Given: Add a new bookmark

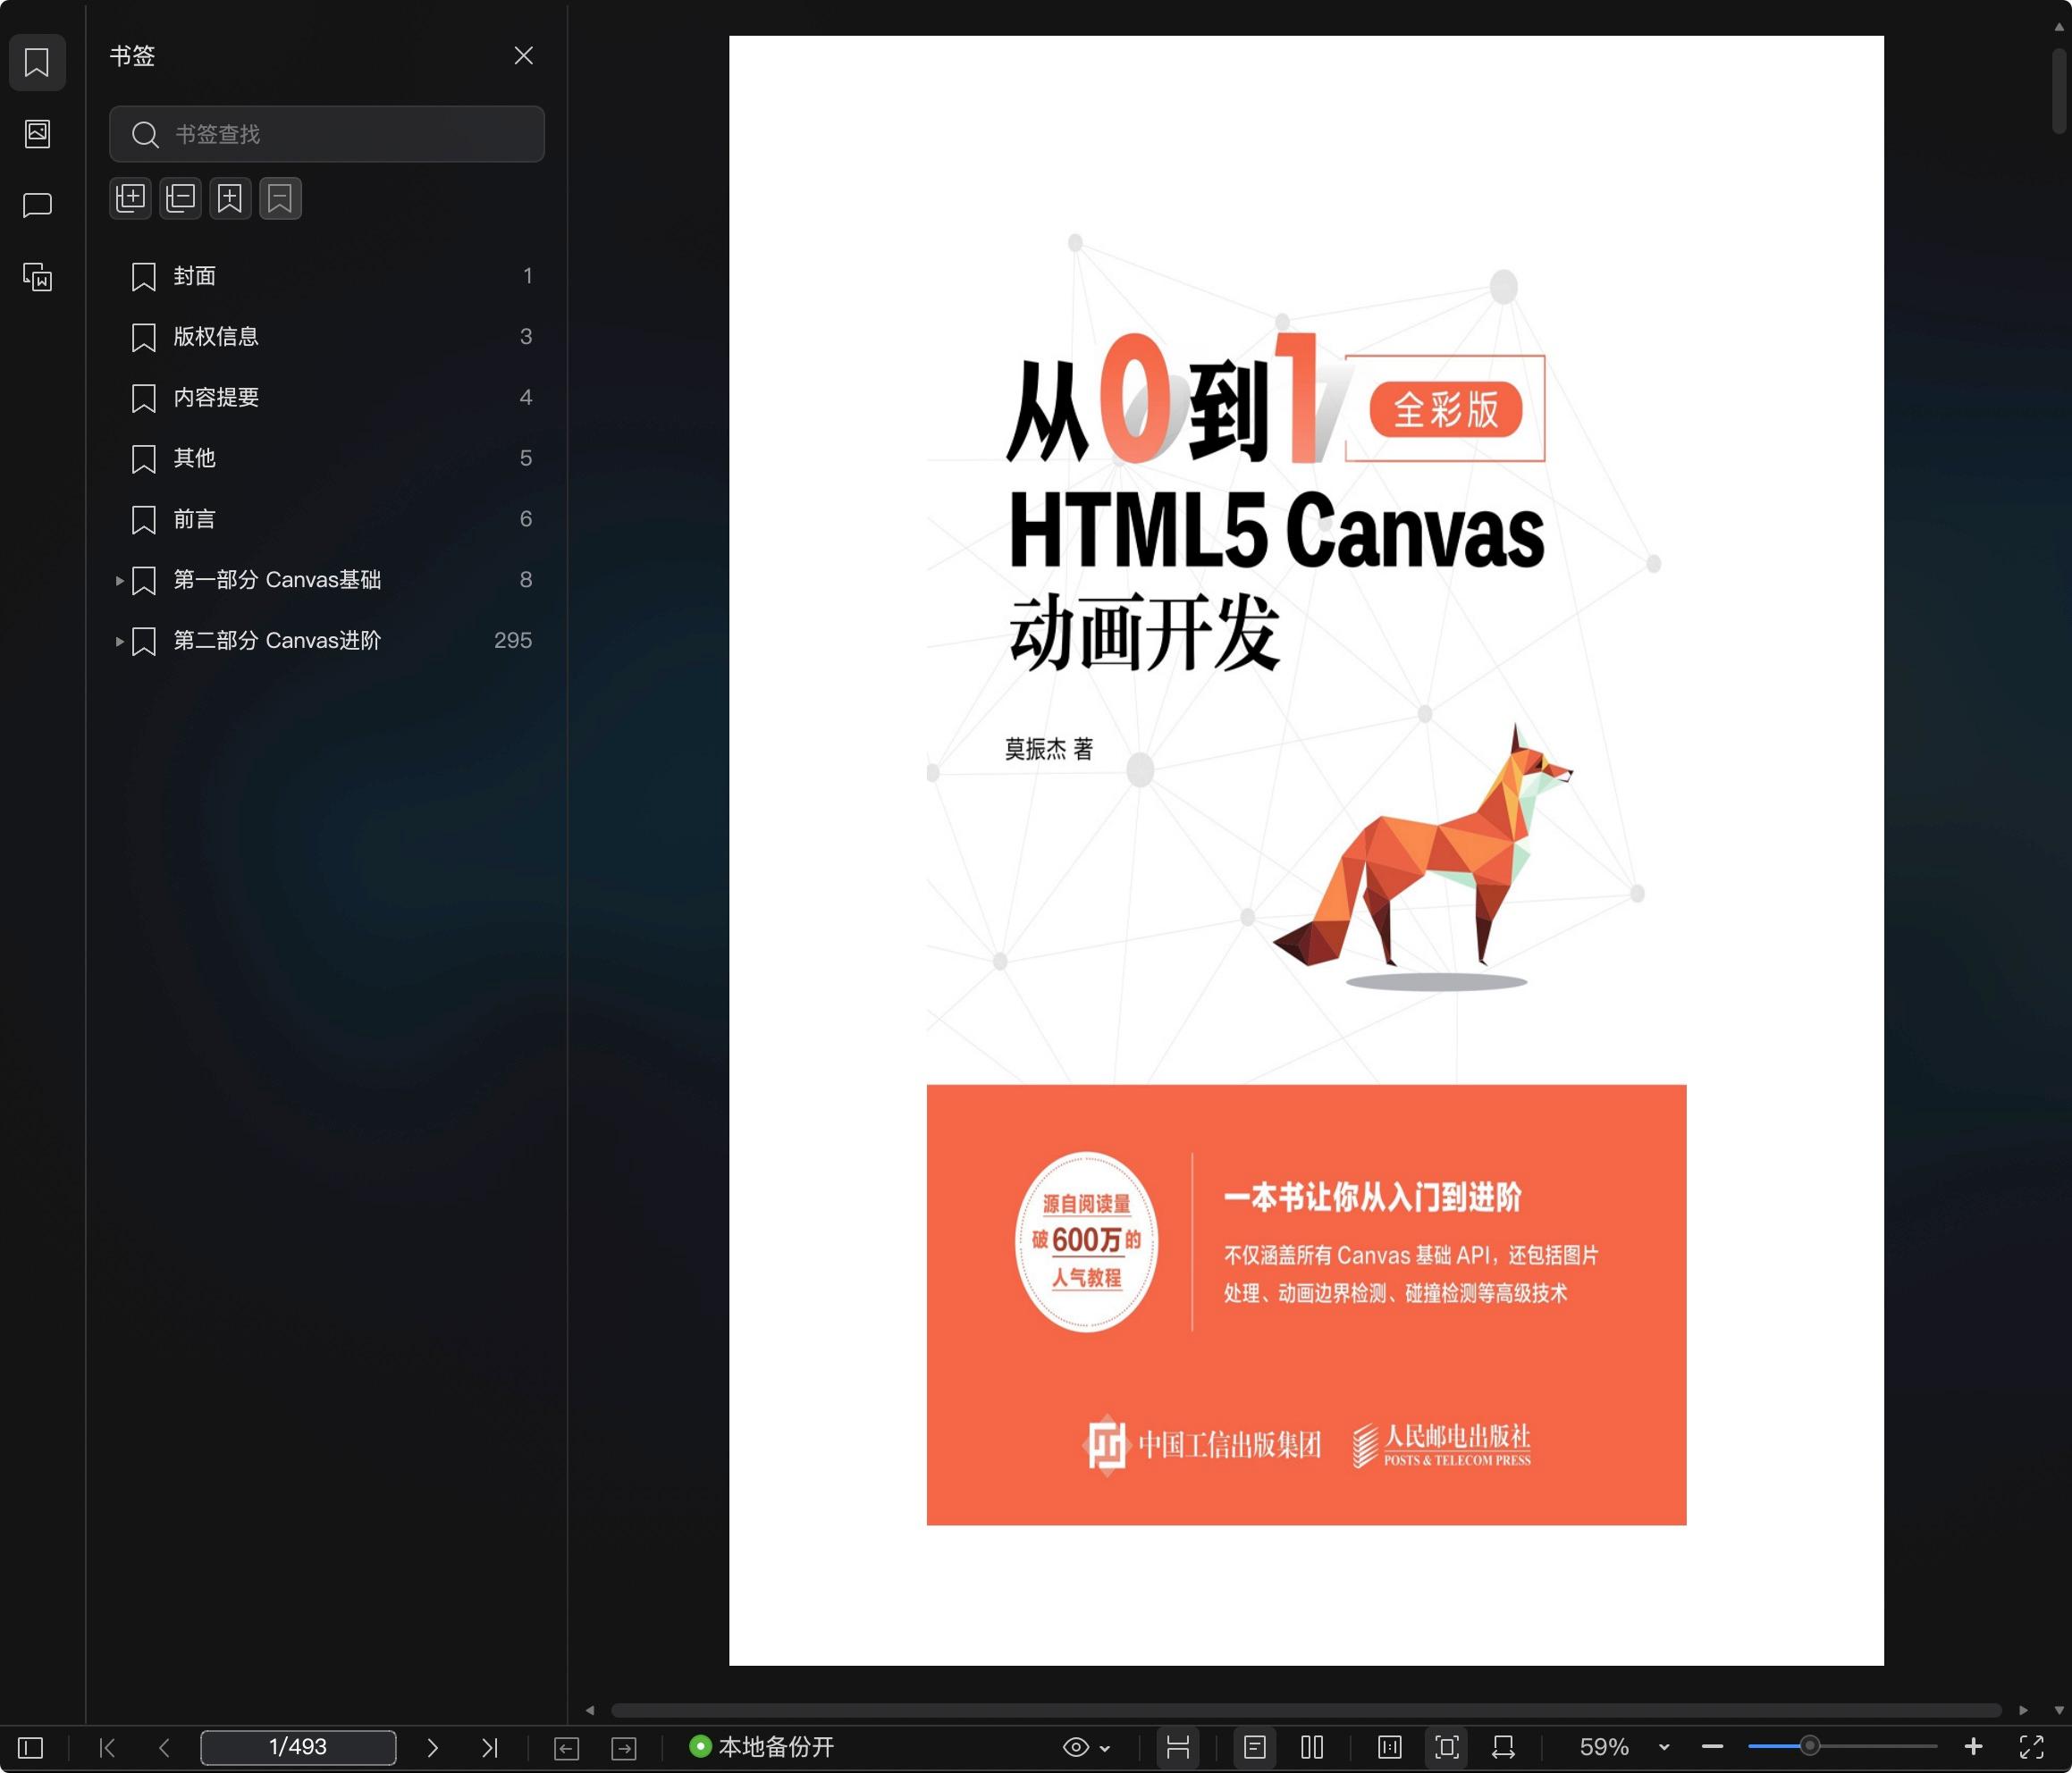Looking at the screenshot, I should pyautogui.click(x=230, y=198).
